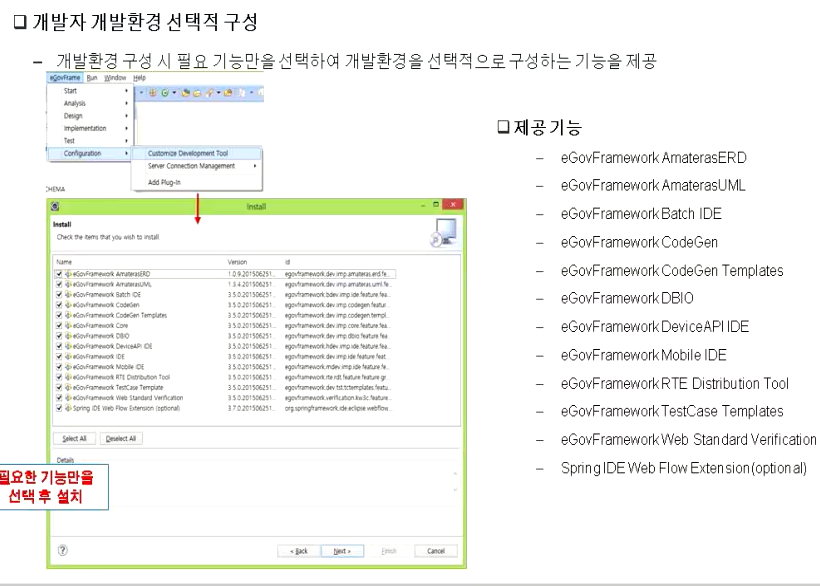Click feature icon of Web Standard Verification row
Viewport: 820px width, 586px height.
68,398
